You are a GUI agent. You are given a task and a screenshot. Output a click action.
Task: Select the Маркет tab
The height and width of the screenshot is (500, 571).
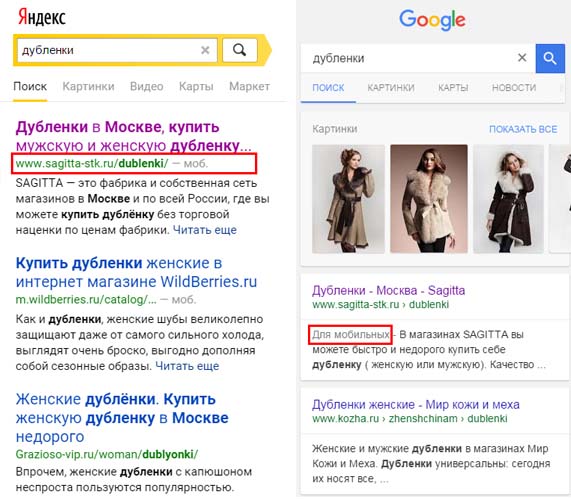click(x=249, y=86)
